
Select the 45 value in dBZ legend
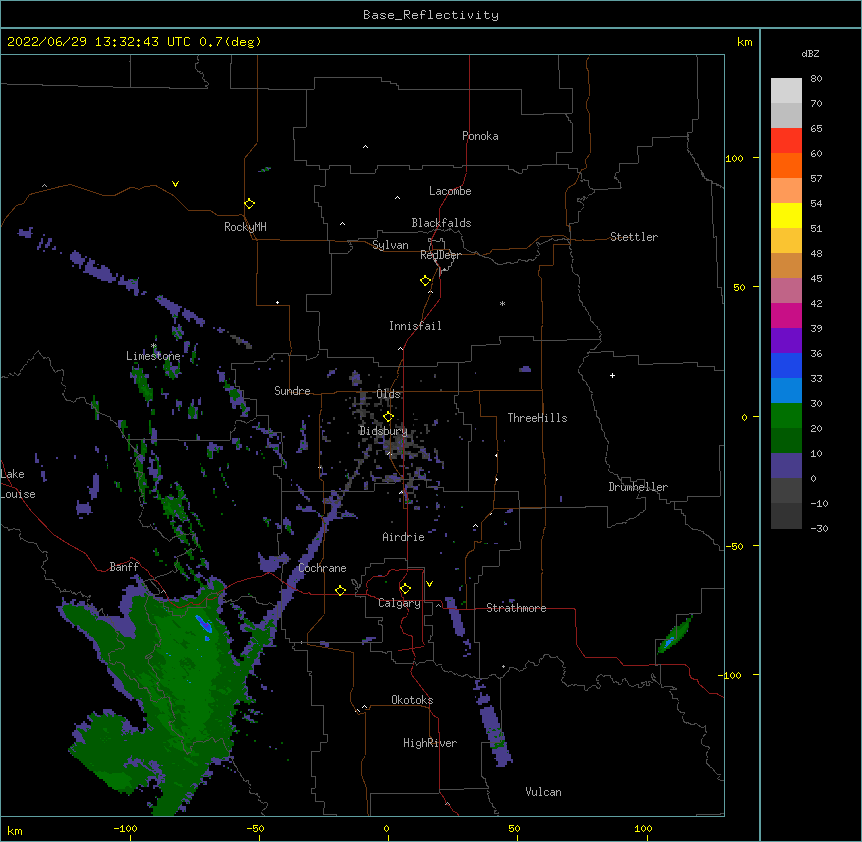pyautogui.click(x=816, y=279)
